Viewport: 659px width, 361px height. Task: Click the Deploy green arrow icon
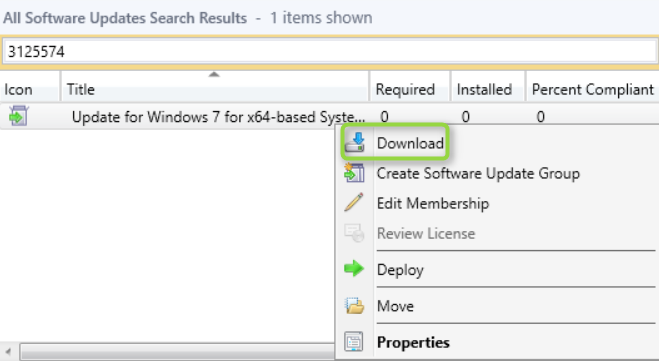(x=354, y=269)
